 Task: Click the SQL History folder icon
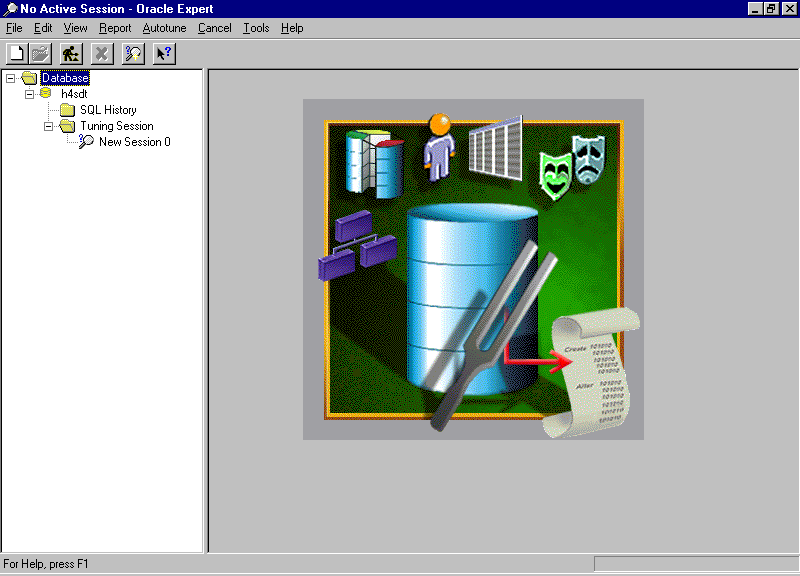(67, 110)
